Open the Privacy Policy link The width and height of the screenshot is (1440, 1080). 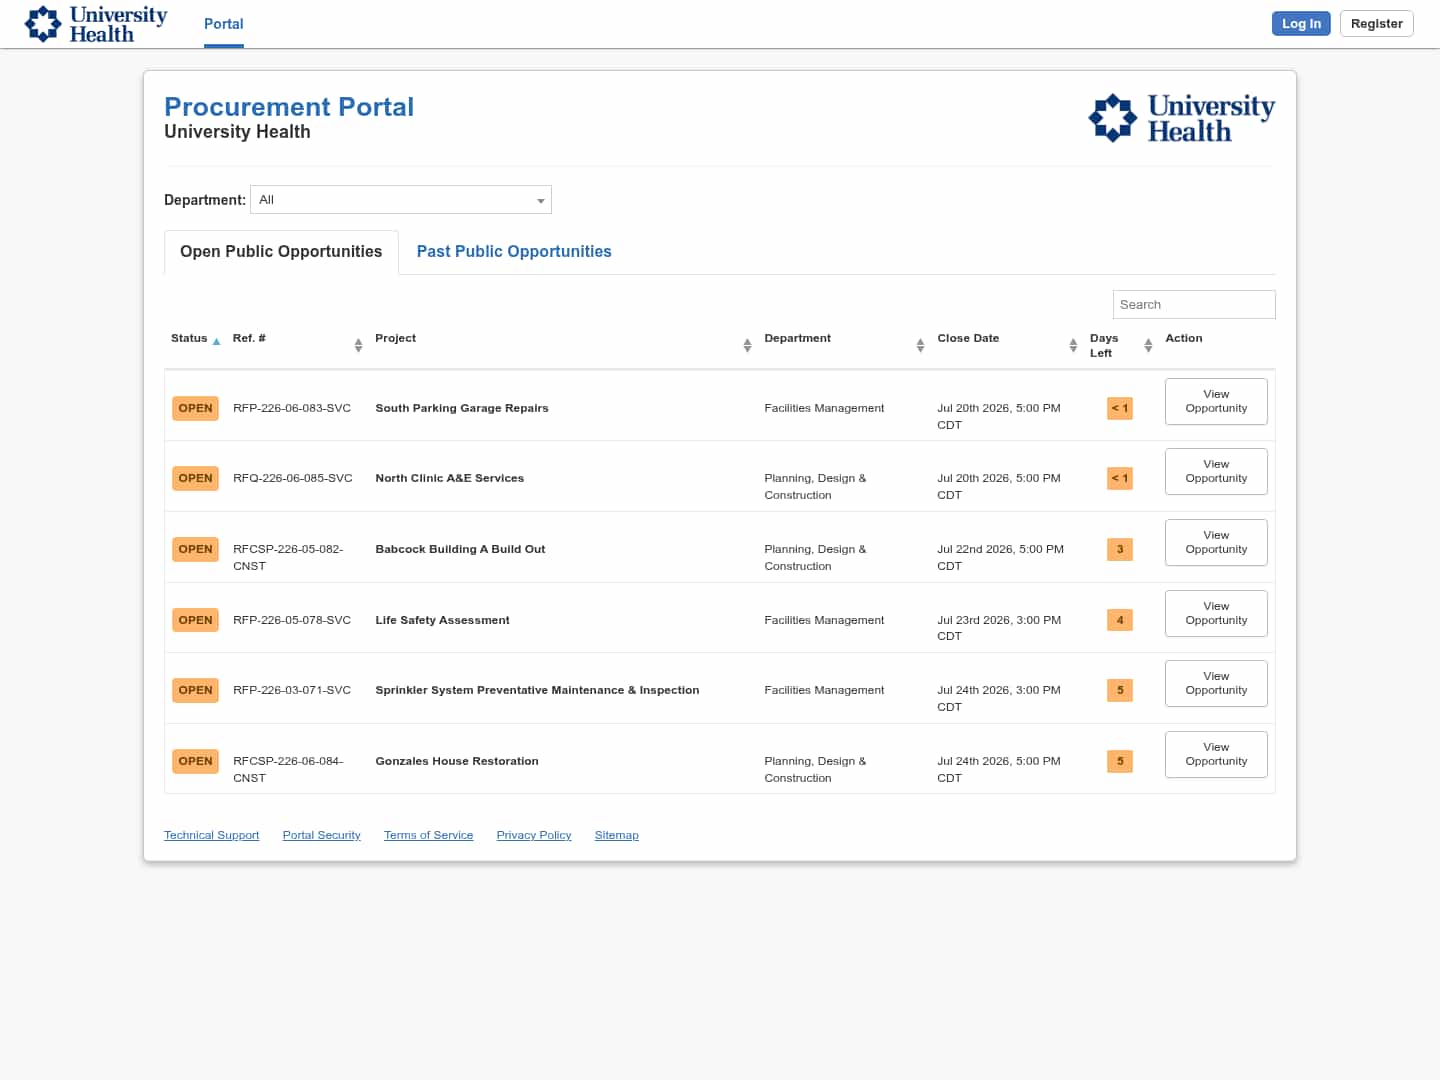tap(534, 835)
